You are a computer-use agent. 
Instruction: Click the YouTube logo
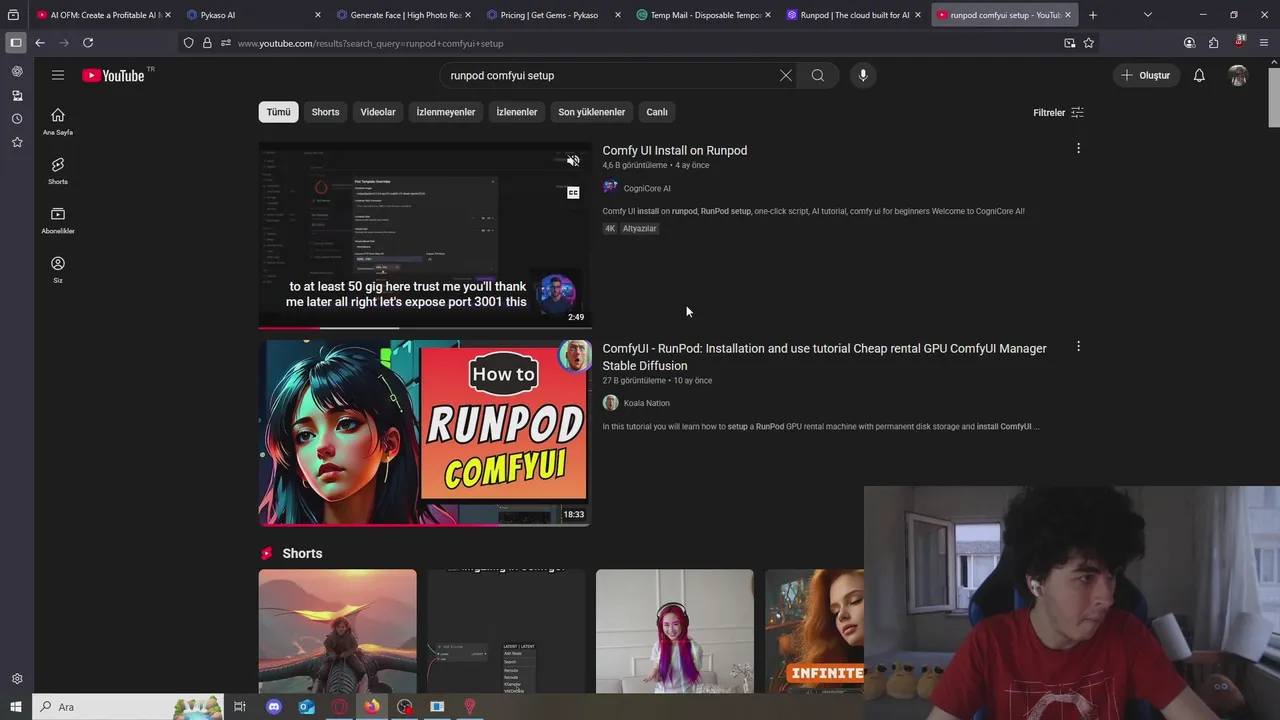point(113,75)
